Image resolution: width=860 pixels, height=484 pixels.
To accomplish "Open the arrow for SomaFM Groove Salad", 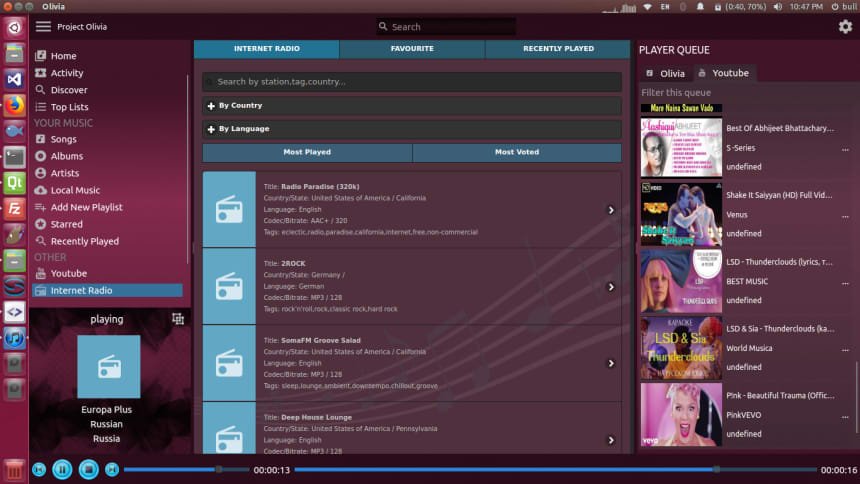I will 611,363.
